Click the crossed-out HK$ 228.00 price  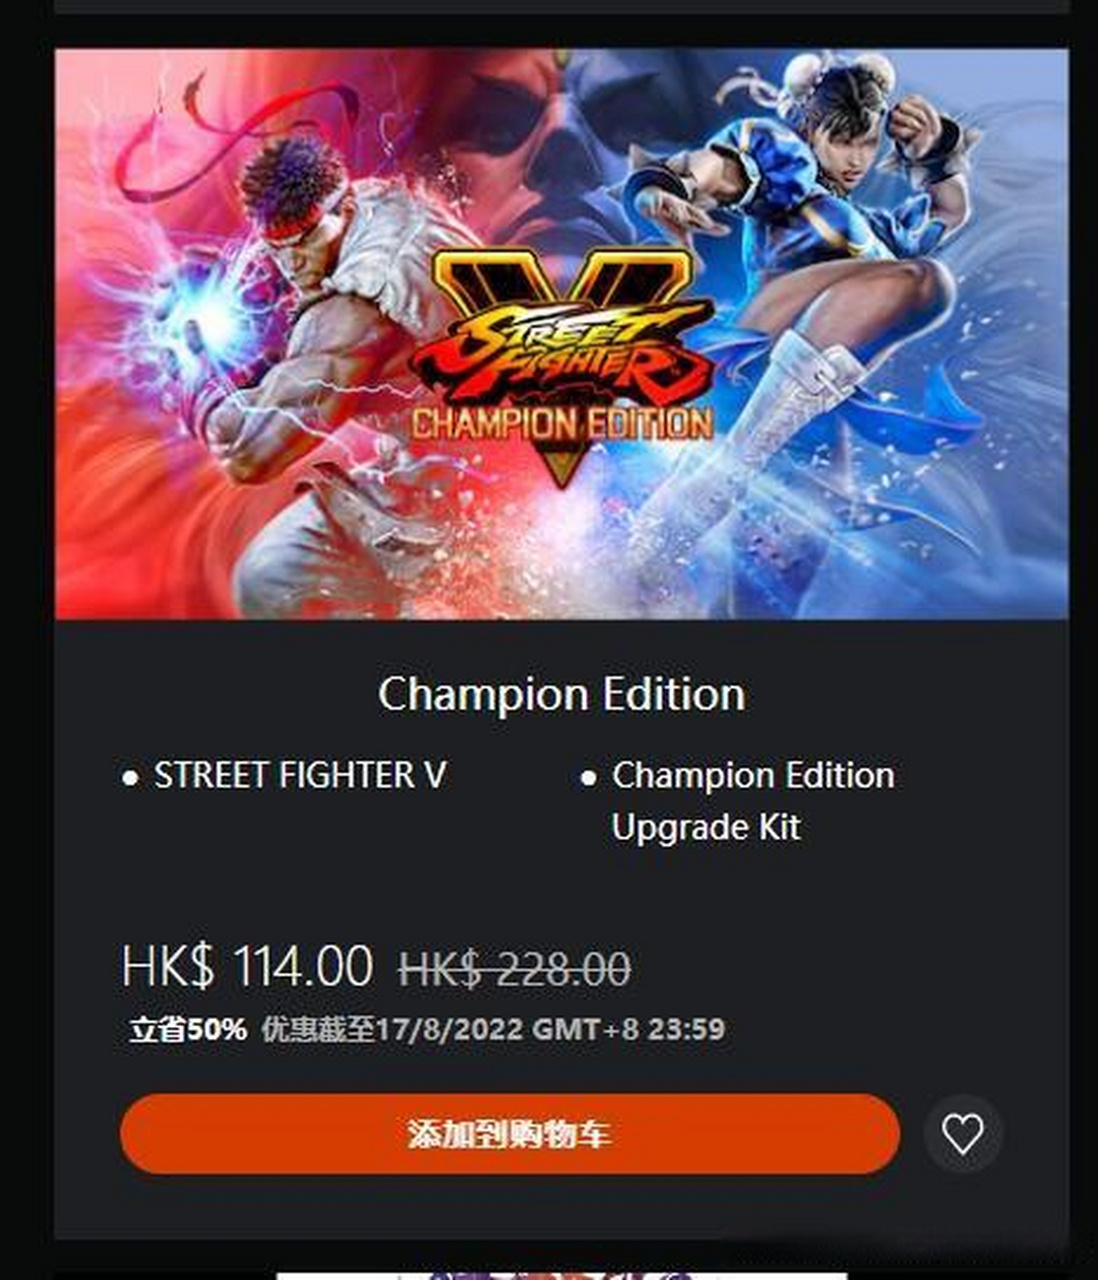pyautogui.click(x=514, y=968)
